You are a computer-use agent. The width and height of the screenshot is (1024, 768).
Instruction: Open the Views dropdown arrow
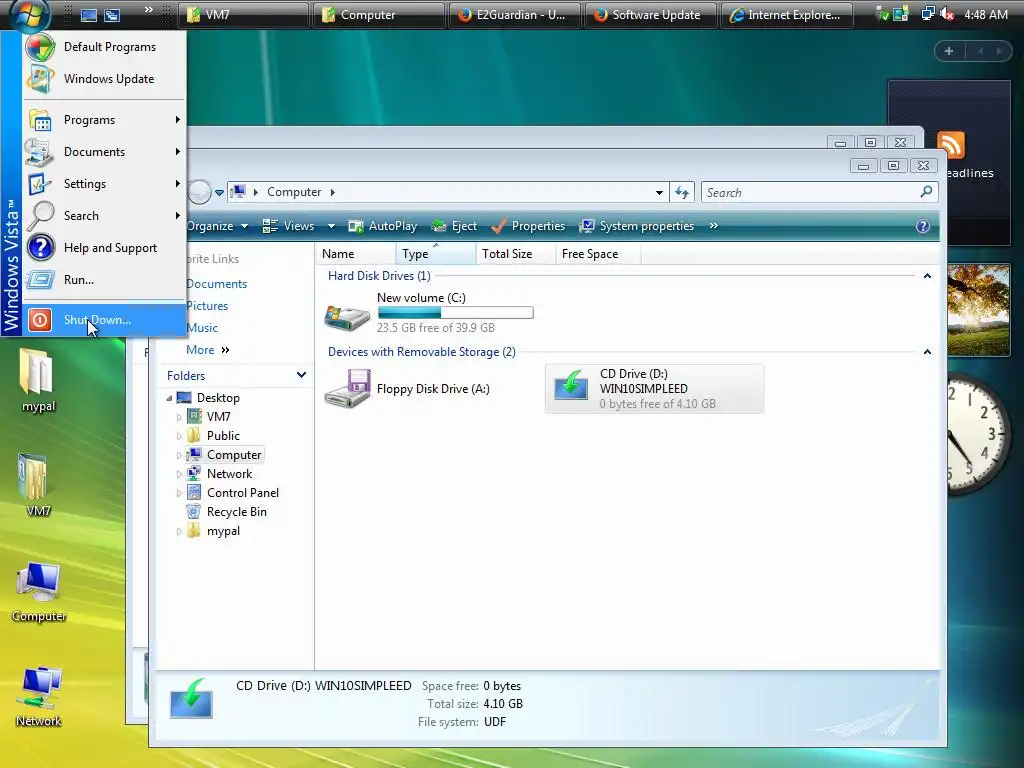(331, 226)
